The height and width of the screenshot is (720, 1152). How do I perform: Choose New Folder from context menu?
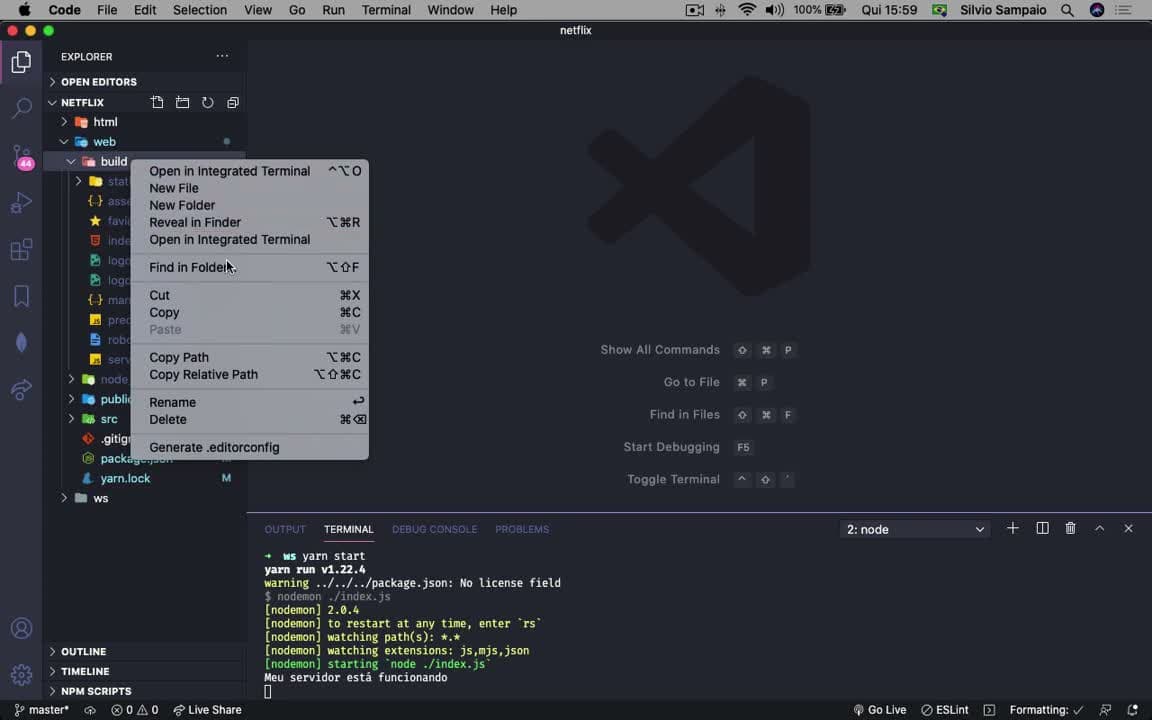point(250,205)
